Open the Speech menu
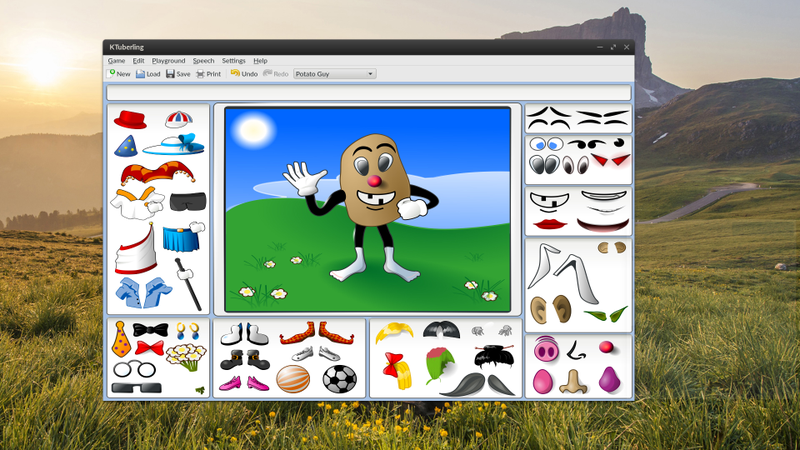 point(203,61)
